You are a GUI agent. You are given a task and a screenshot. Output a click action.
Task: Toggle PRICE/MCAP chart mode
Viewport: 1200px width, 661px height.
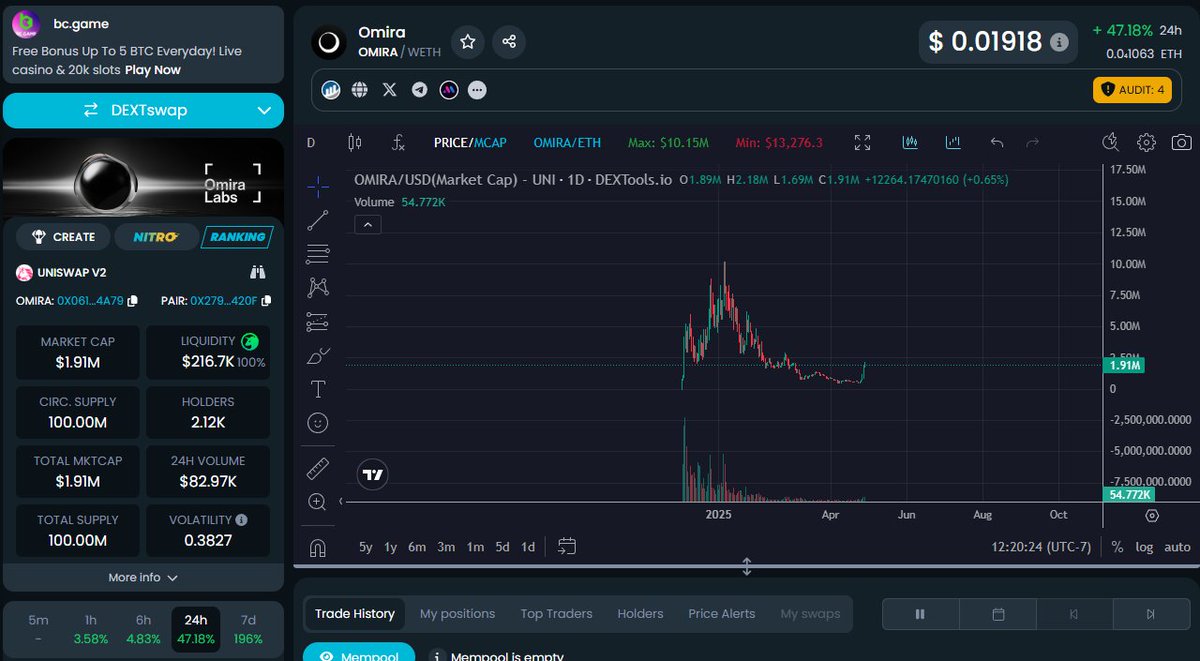(470, 143)
